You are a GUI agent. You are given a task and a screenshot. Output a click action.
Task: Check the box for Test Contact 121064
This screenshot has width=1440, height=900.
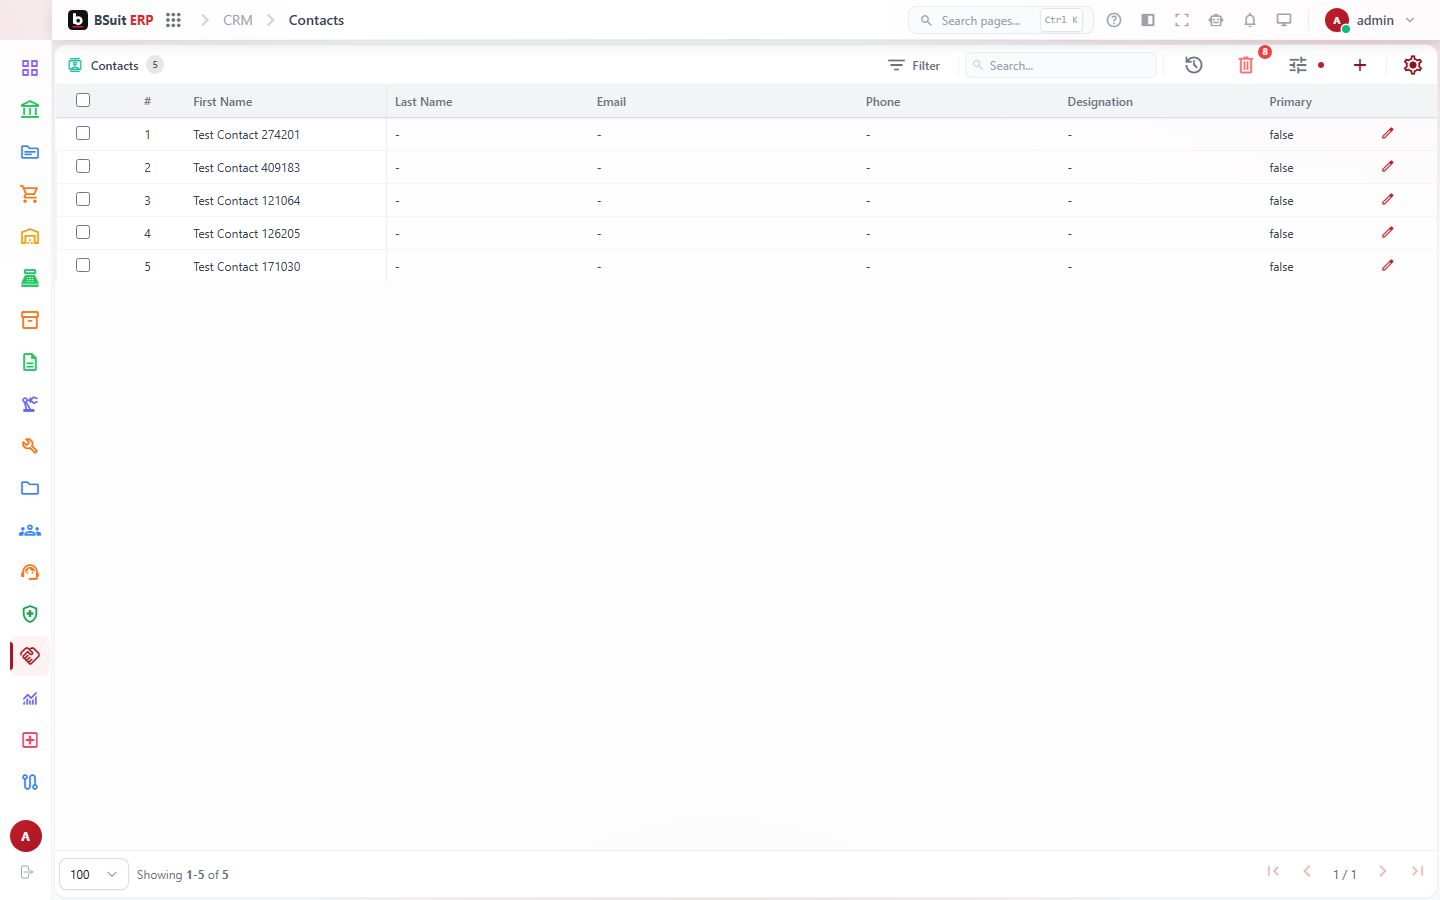coord(83,199)
